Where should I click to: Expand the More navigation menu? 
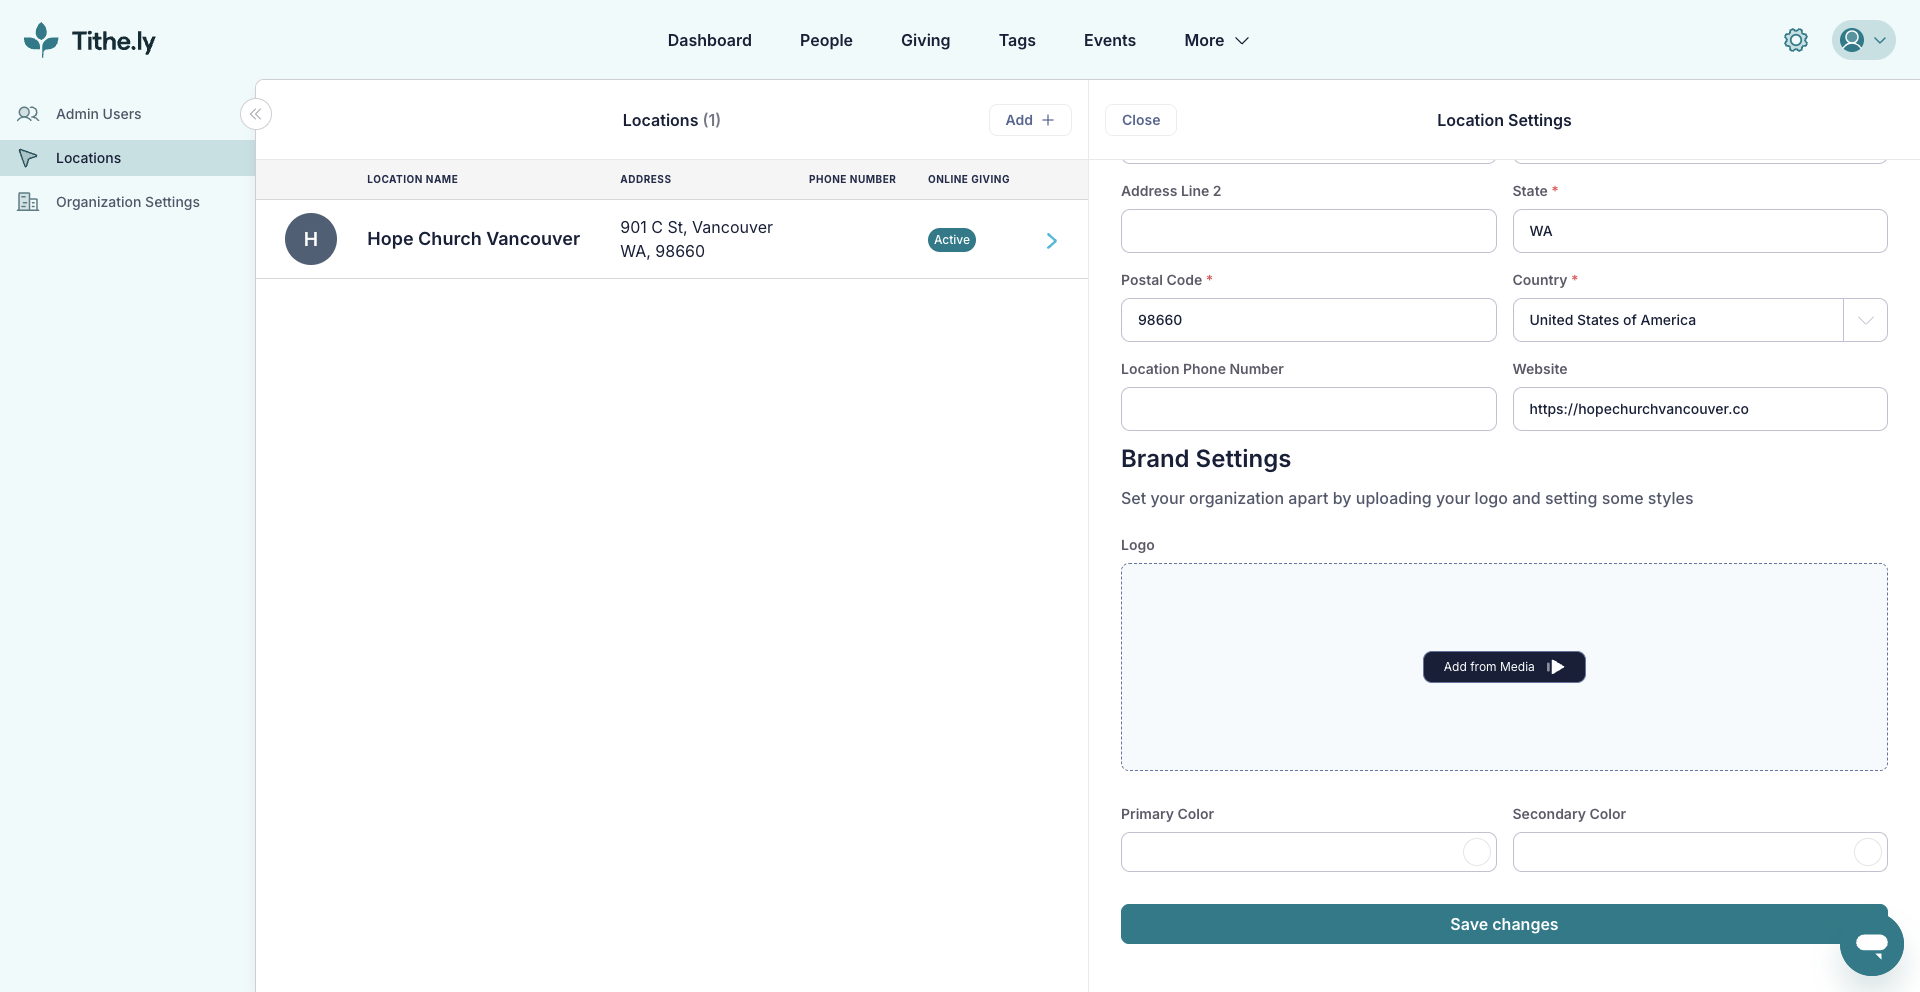pyautogui.click(x=1216, y=40)
